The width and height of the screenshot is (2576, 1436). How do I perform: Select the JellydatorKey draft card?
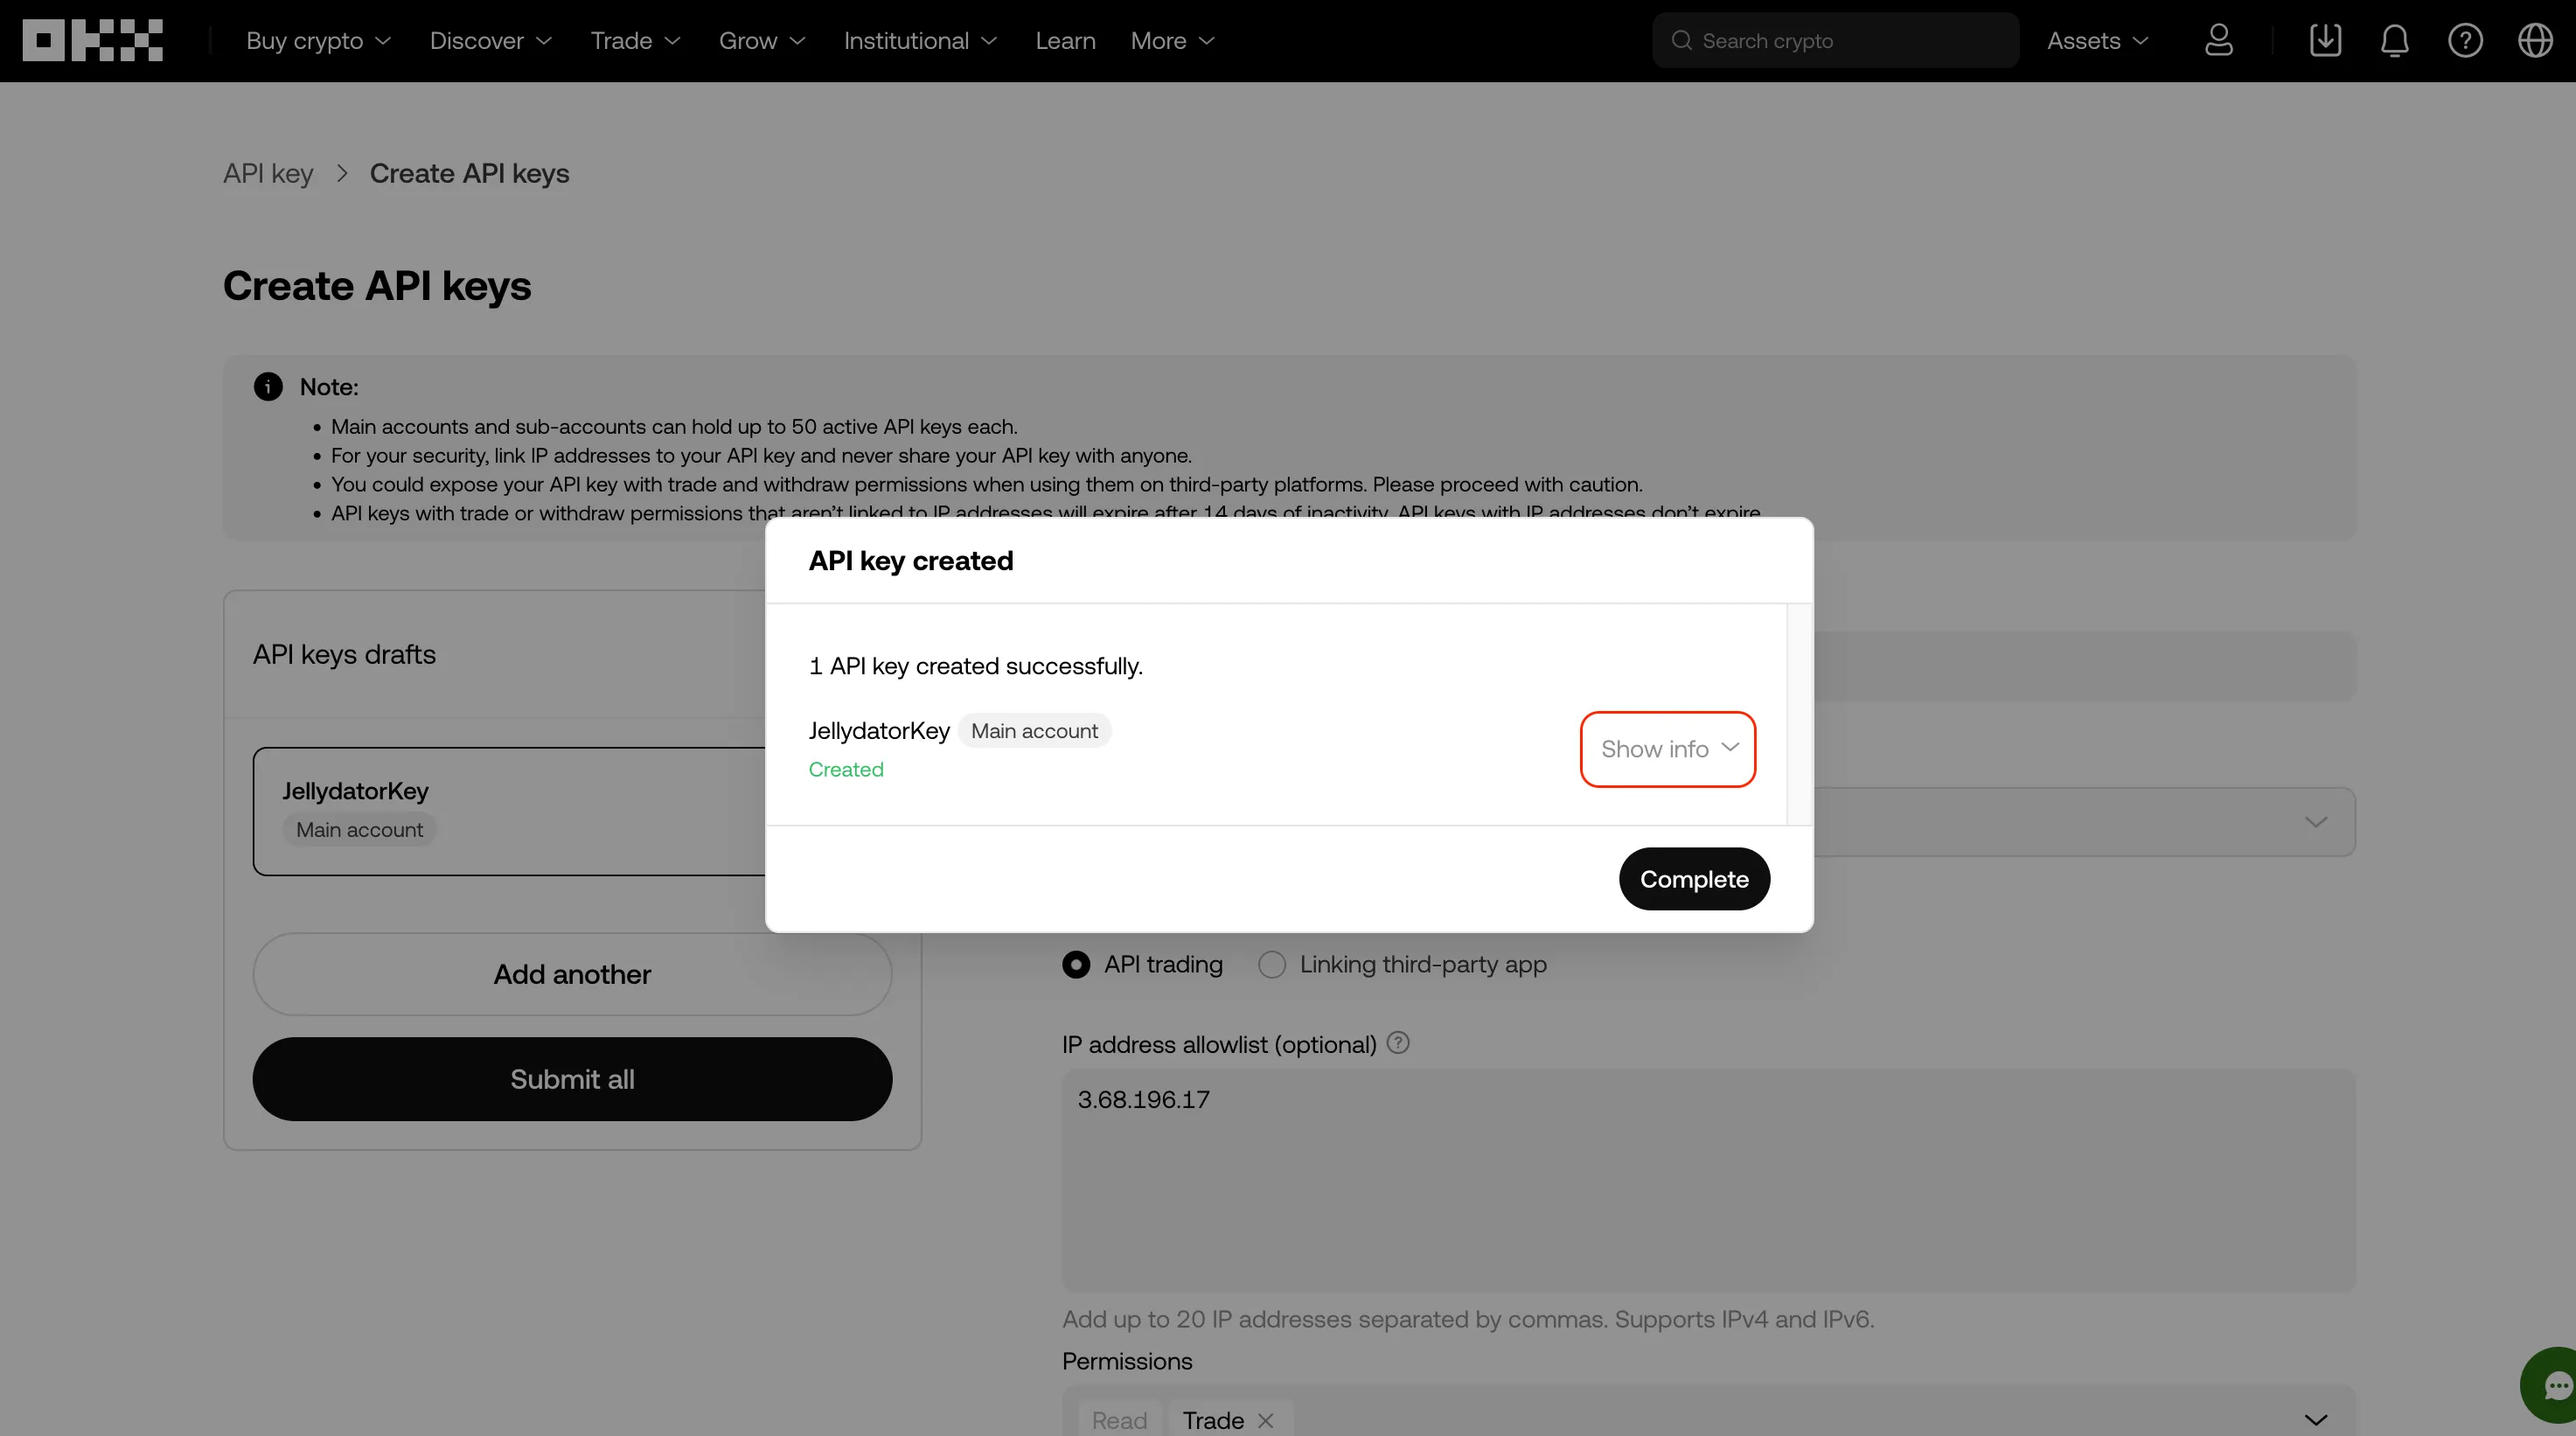coord(510,811)
